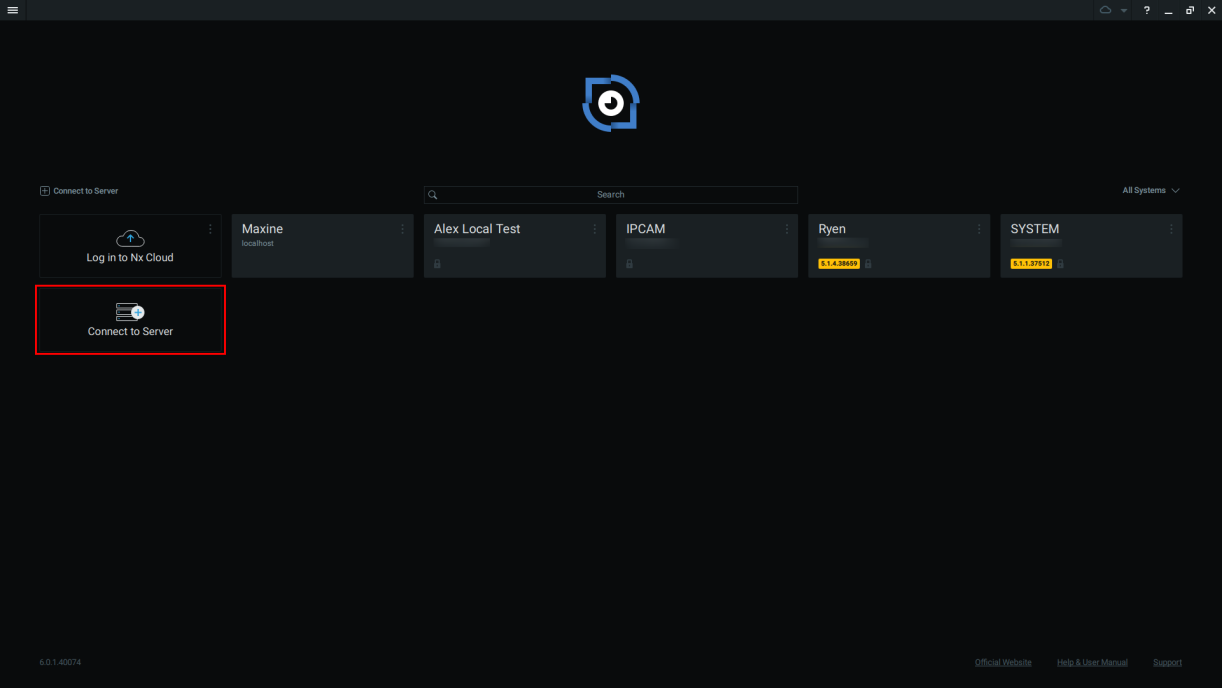Open the three-dot menu on Log in to Nx Cloud tile

210,229
